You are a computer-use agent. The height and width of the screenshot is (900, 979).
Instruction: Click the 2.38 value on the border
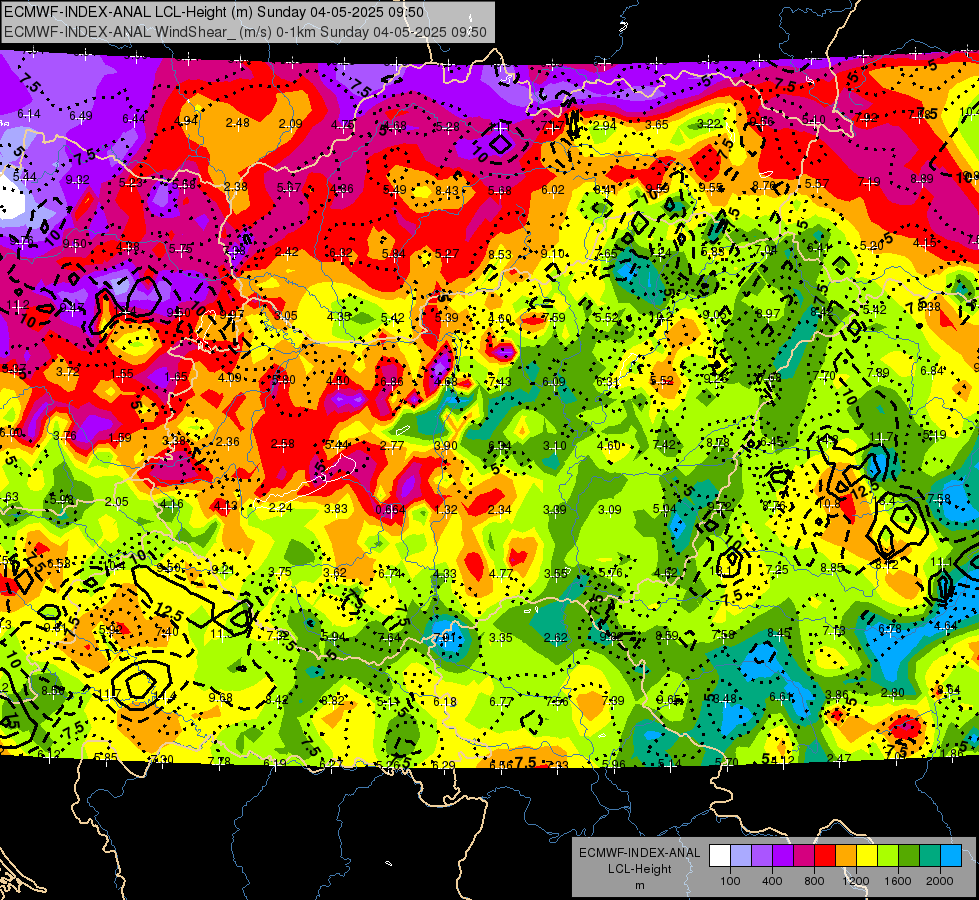[x=235, y=187]
